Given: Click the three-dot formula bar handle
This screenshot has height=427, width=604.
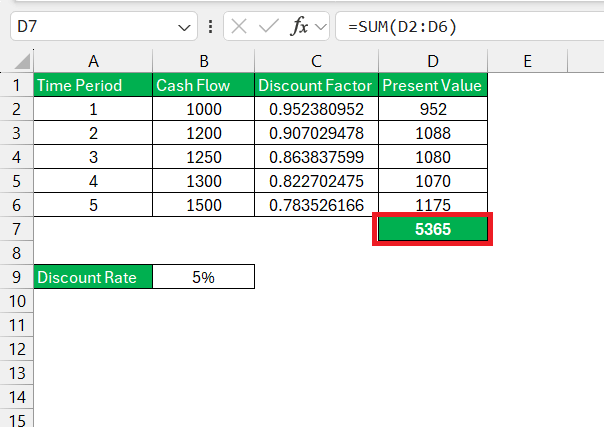Looking at the screenshot, I should 210,27.
